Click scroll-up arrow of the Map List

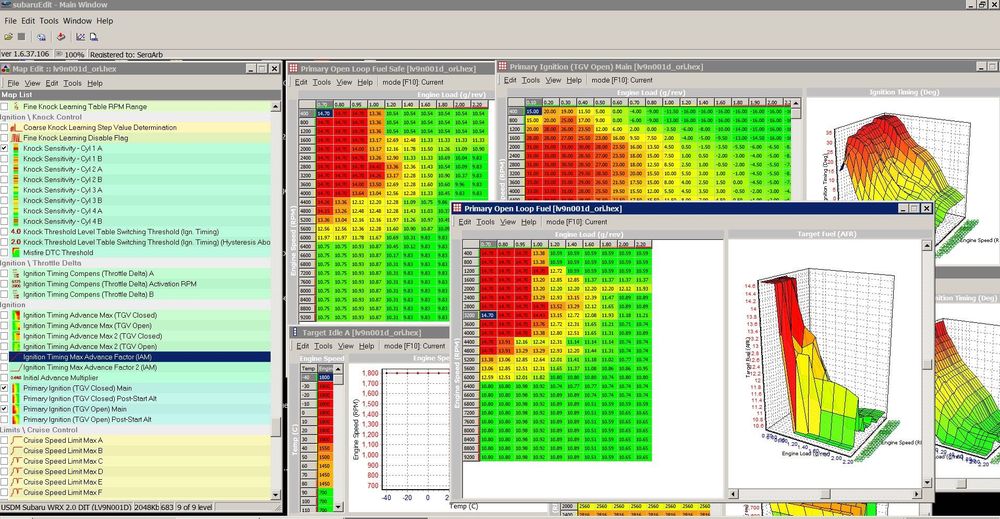(276, 106)
